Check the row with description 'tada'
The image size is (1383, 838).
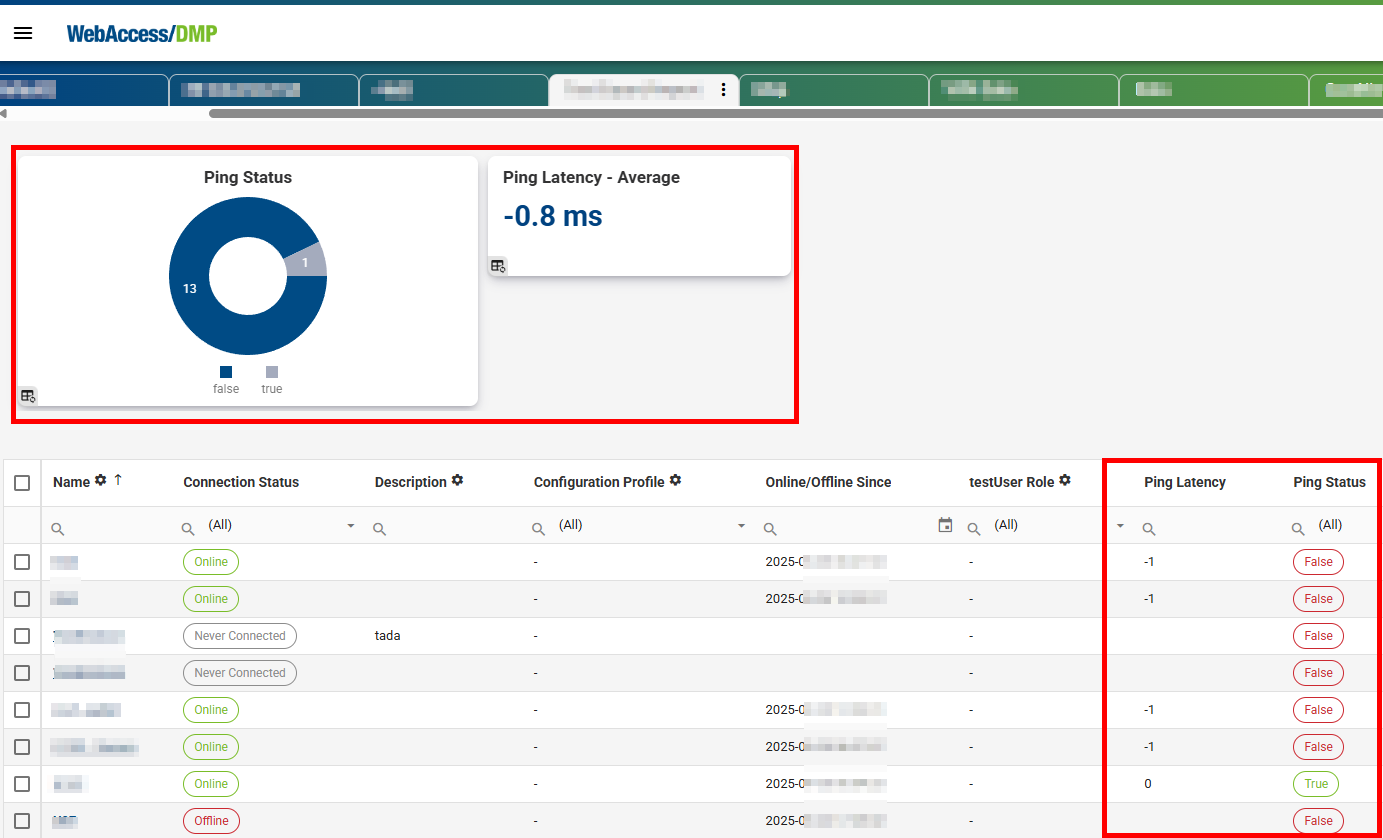pyautogui.click(x=22, y=635)
